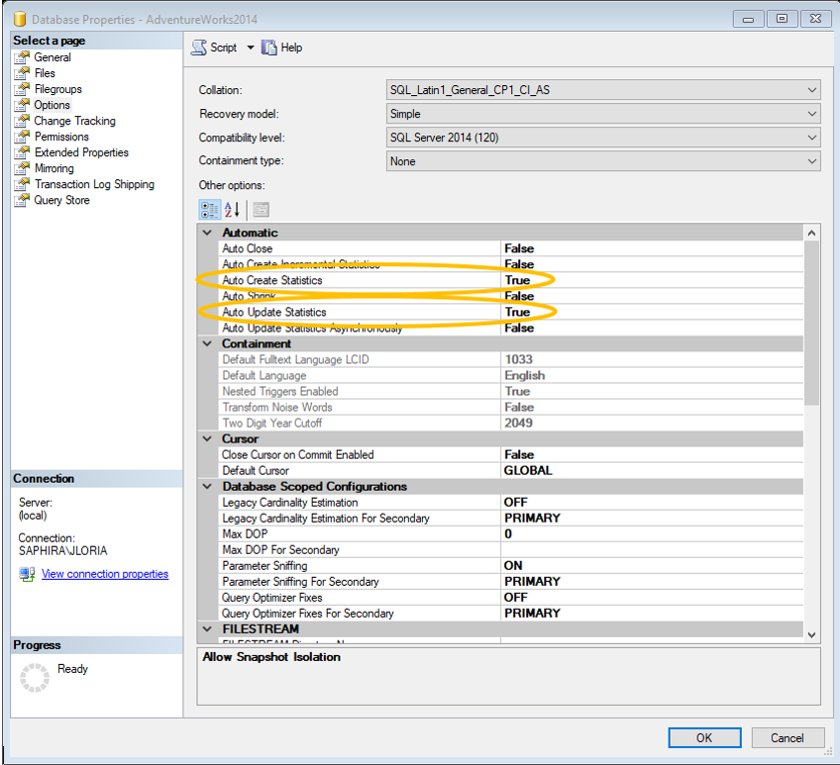840x765 pixels.
Task: Click the Cancel button
Action: pos(788,738)
